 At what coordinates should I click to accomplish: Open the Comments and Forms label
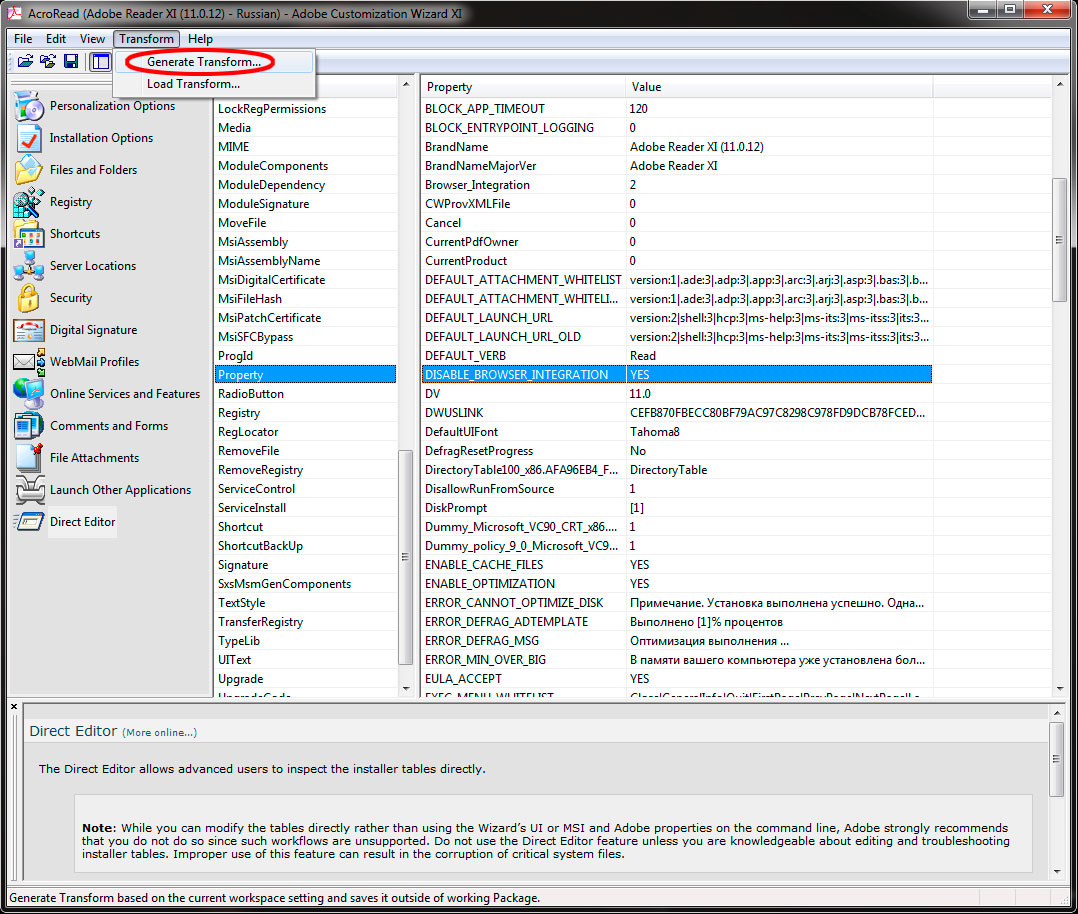[x=109, y=426]
